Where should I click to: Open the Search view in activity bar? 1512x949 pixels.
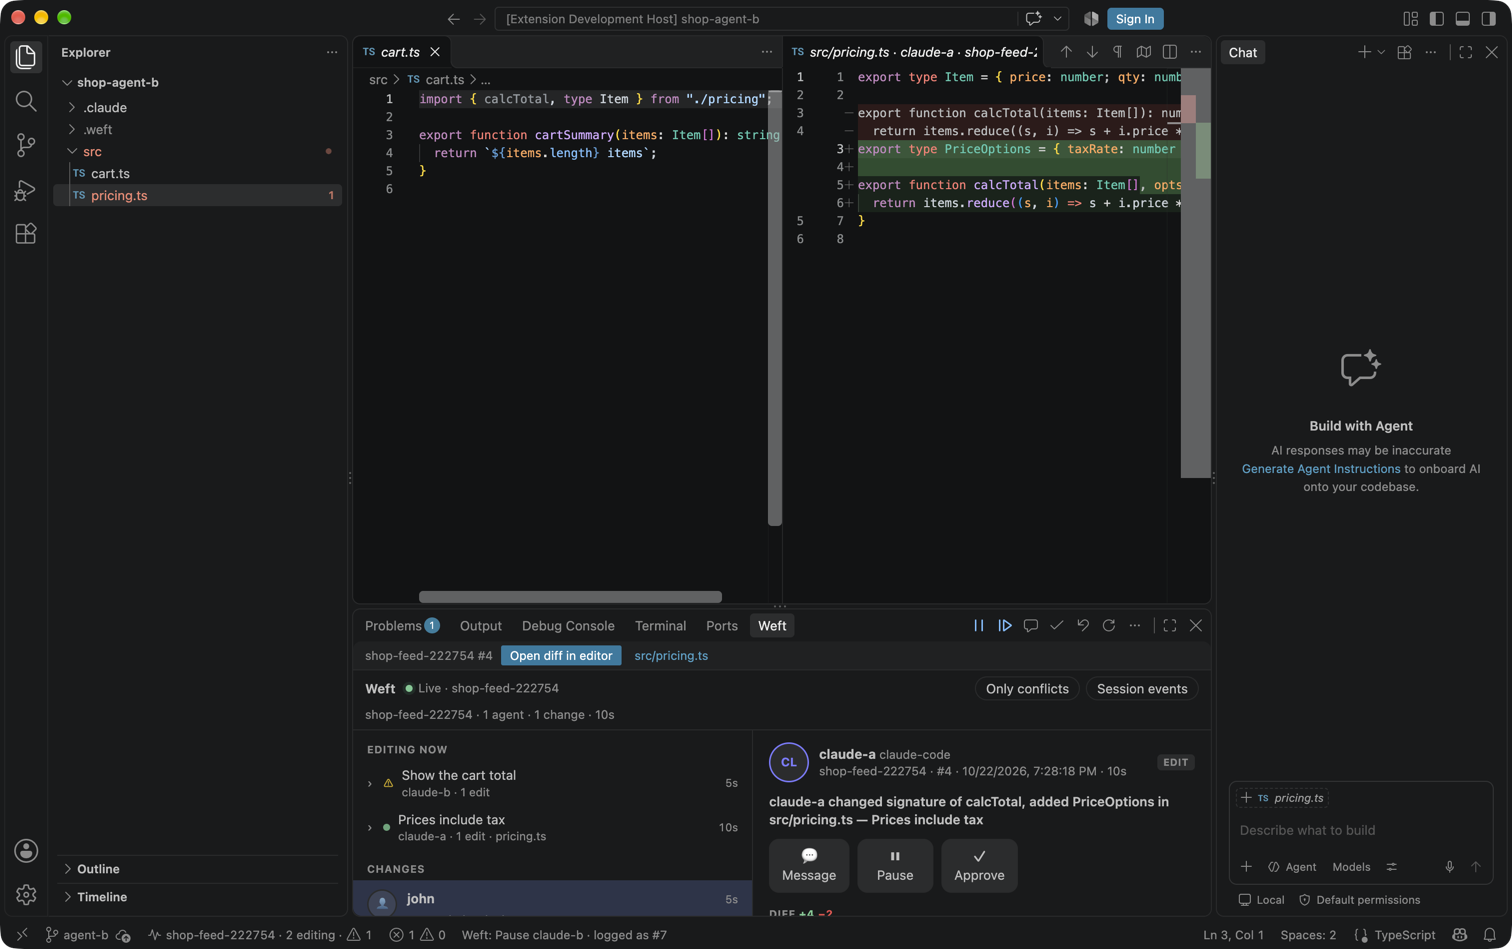[26, 101]
